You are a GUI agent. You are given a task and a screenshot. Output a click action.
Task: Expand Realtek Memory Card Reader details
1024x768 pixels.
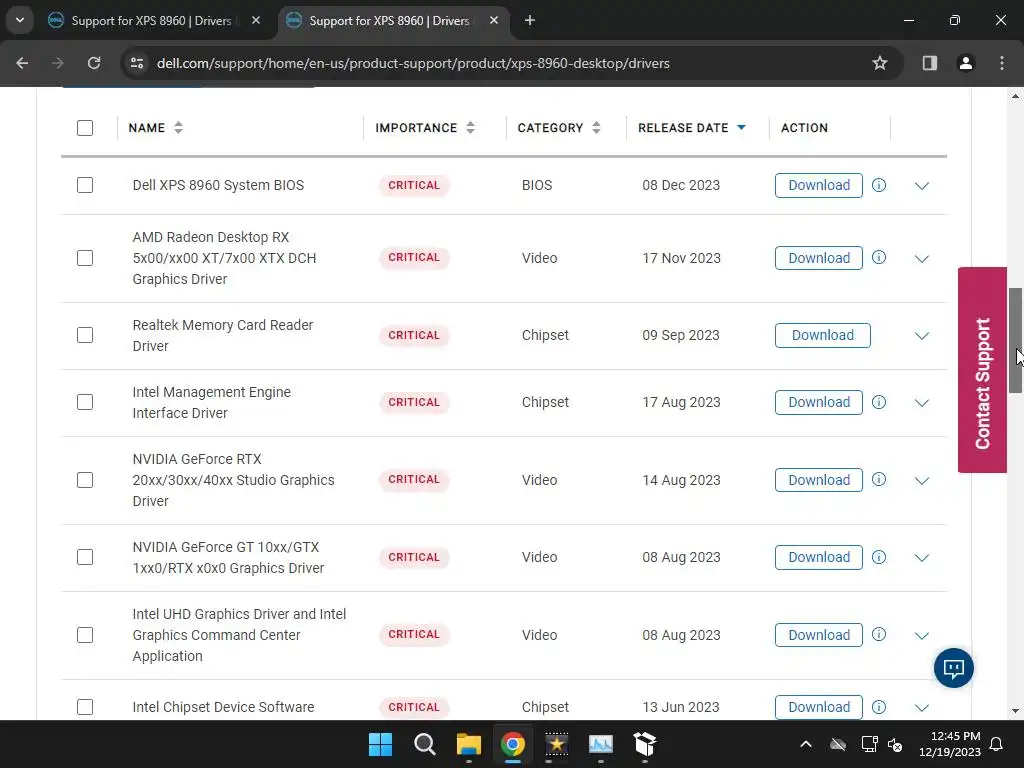pos(921,336)
